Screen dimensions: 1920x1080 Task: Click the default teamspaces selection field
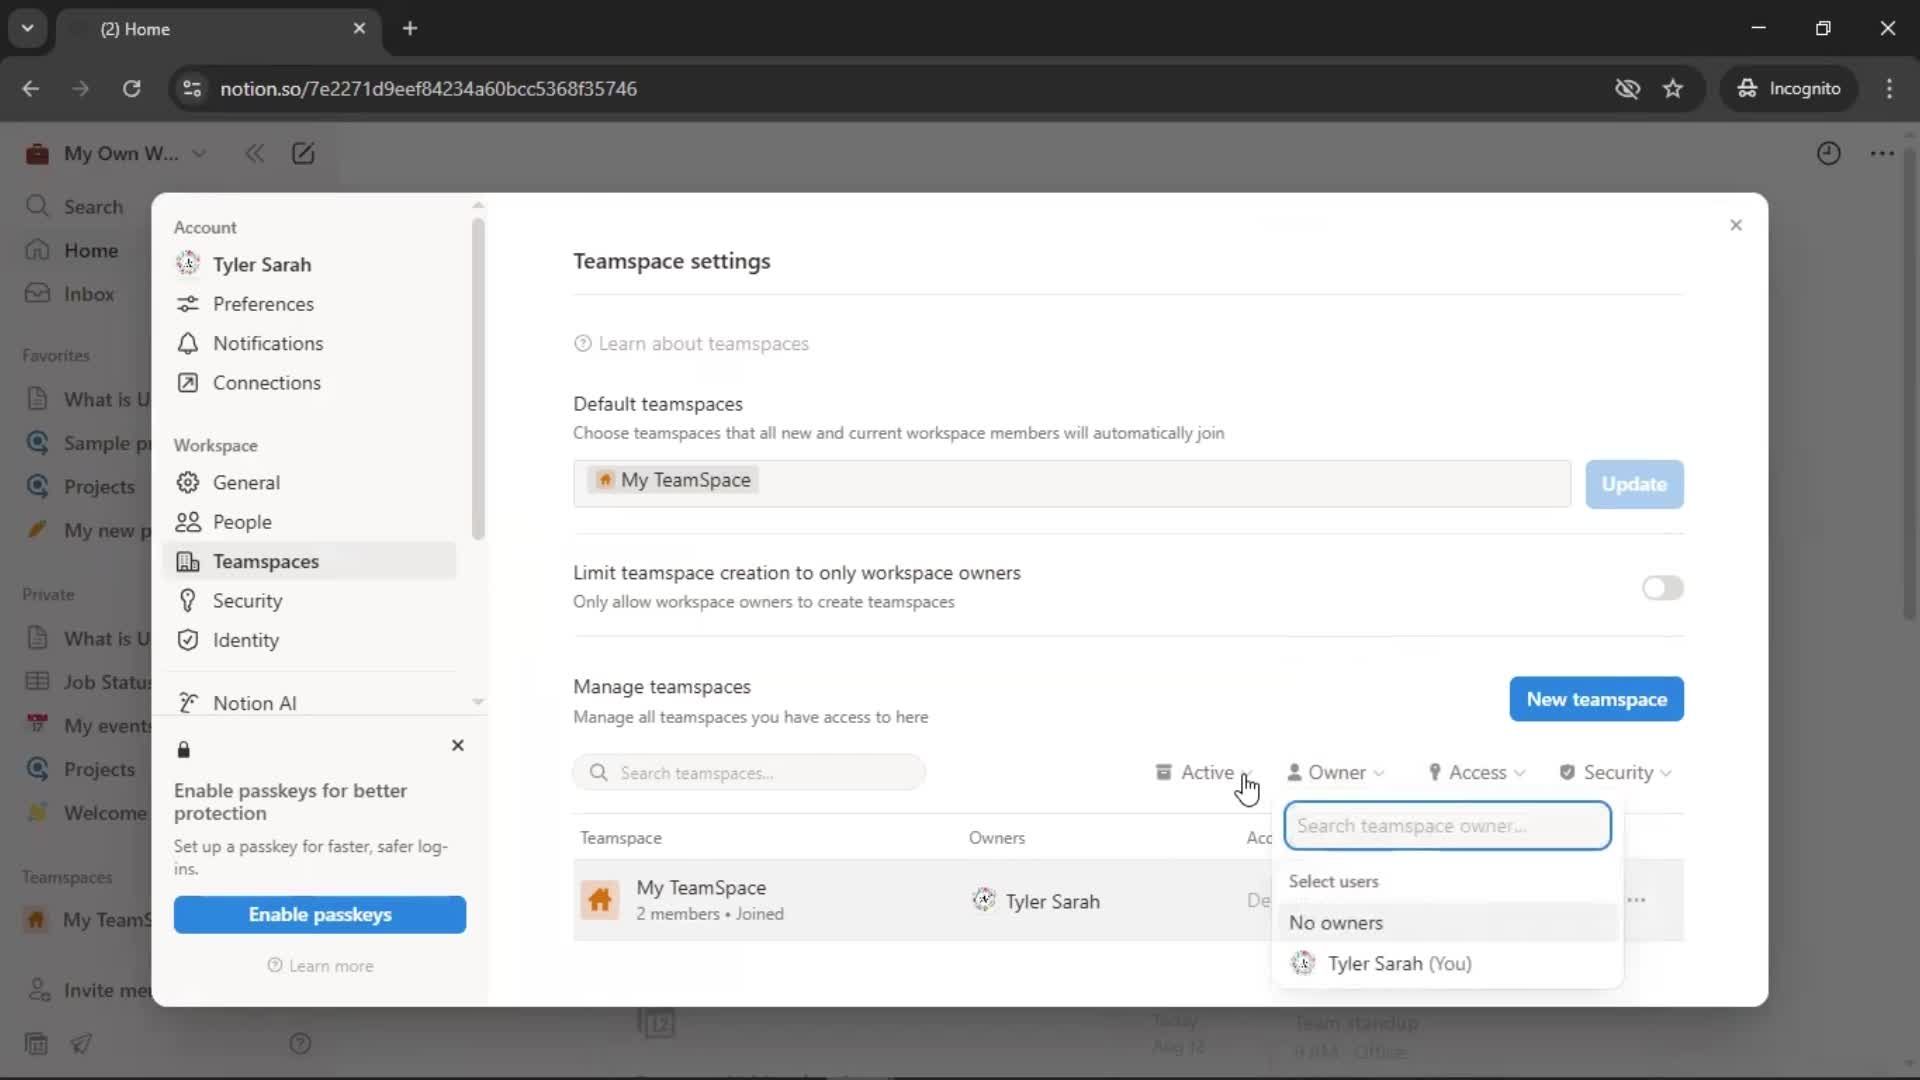tap(1072, 483)
